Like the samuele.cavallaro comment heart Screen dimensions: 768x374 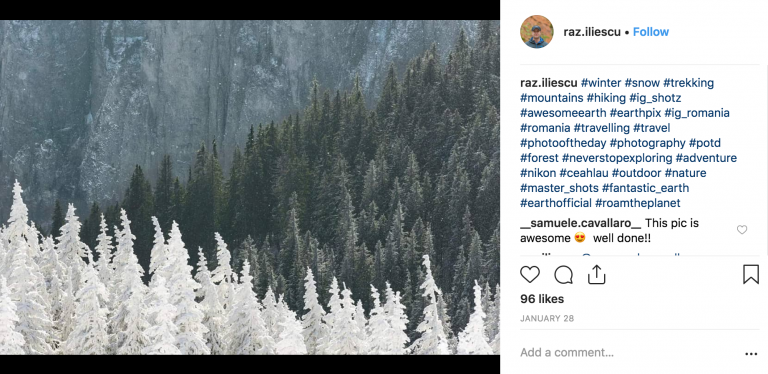[742, 230]
